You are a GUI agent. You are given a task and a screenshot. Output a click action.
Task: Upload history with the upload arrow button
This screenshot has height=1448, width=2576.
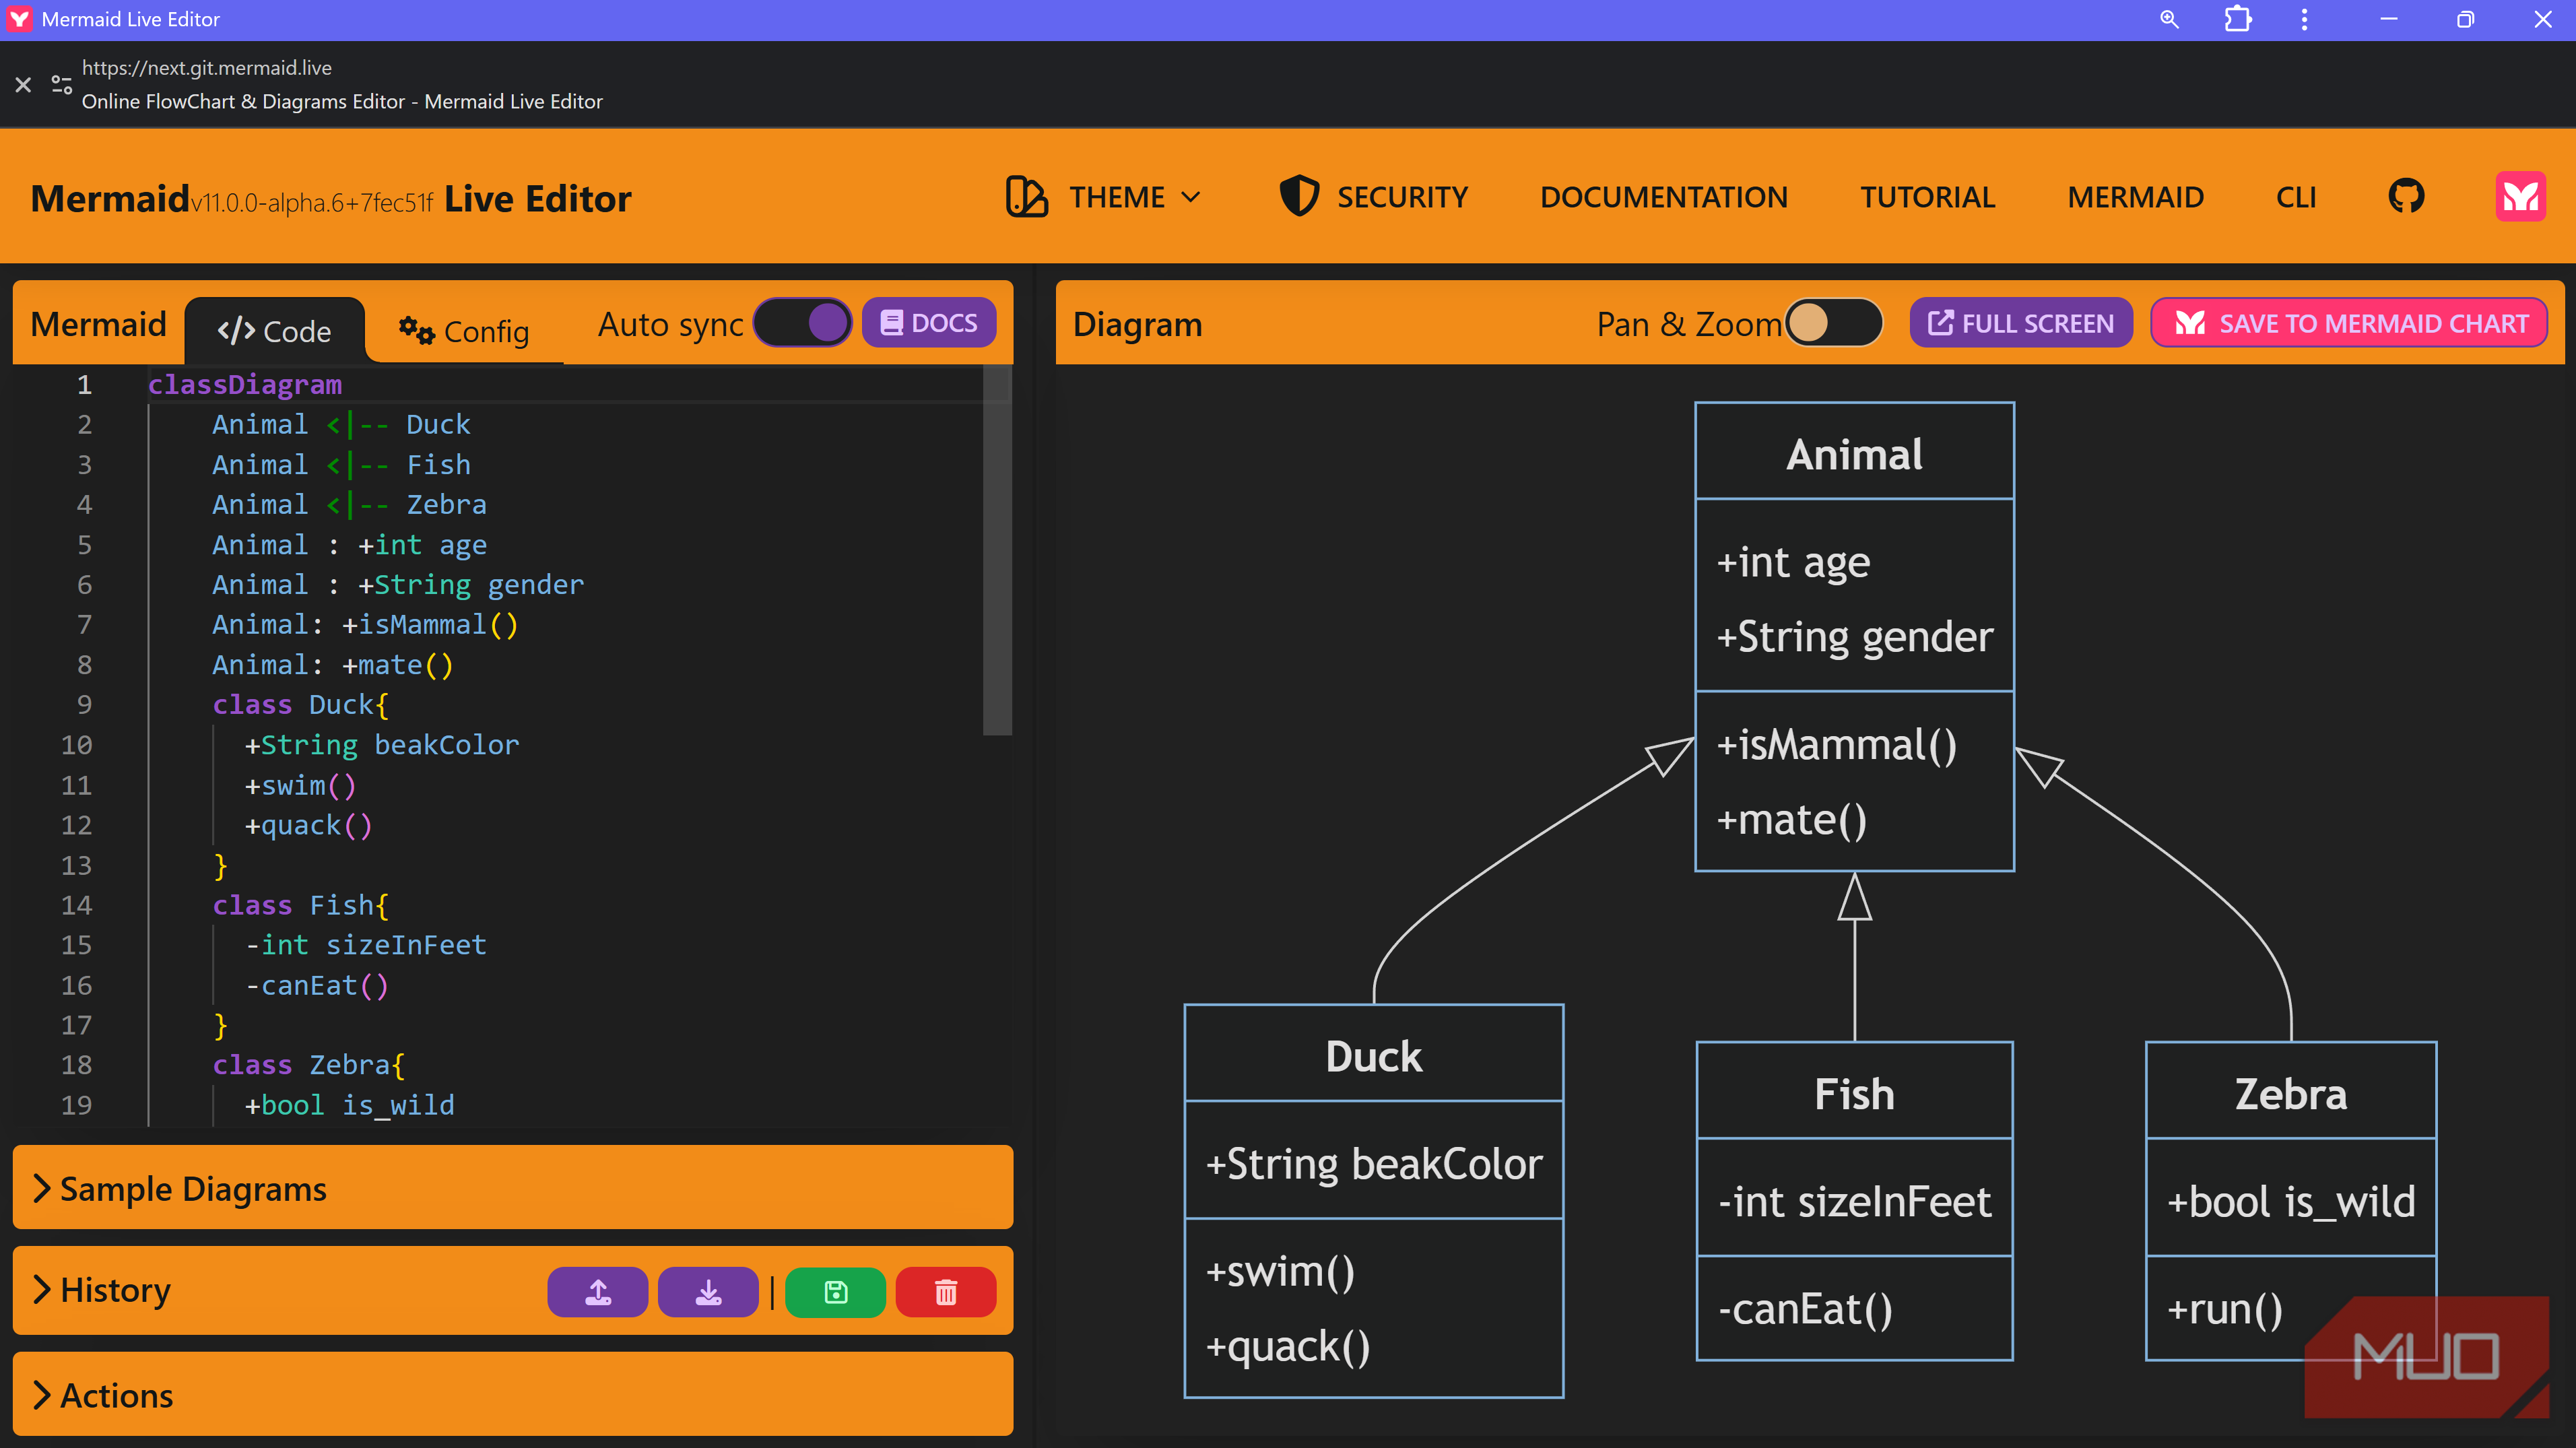(x=598, y=1292)
